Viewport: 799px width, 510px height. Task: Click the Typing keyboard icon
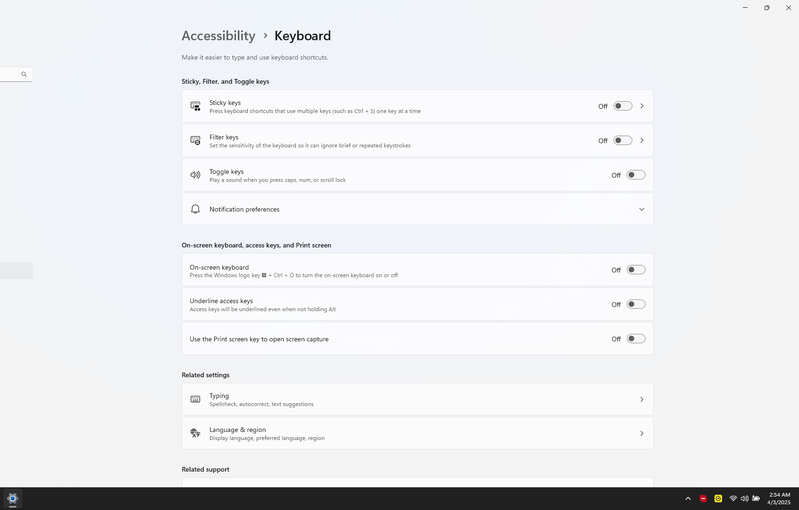coord(196,400)
